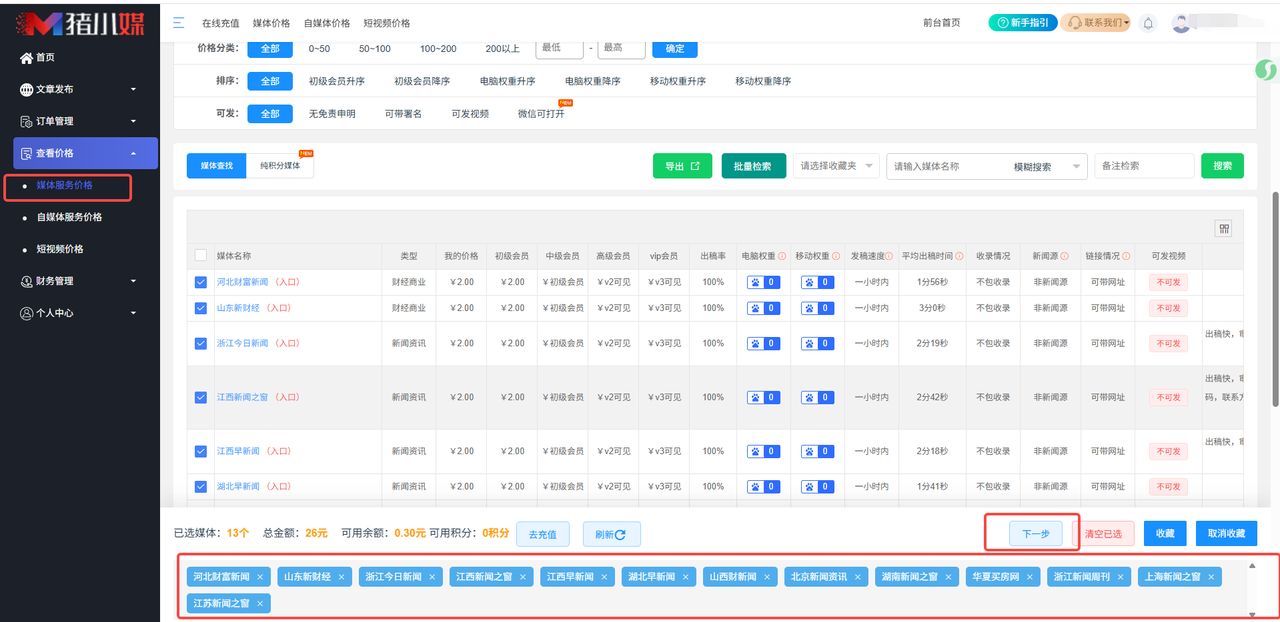Uncheck the 湖北早新闻 row checkbox

(x=201, y=486)
